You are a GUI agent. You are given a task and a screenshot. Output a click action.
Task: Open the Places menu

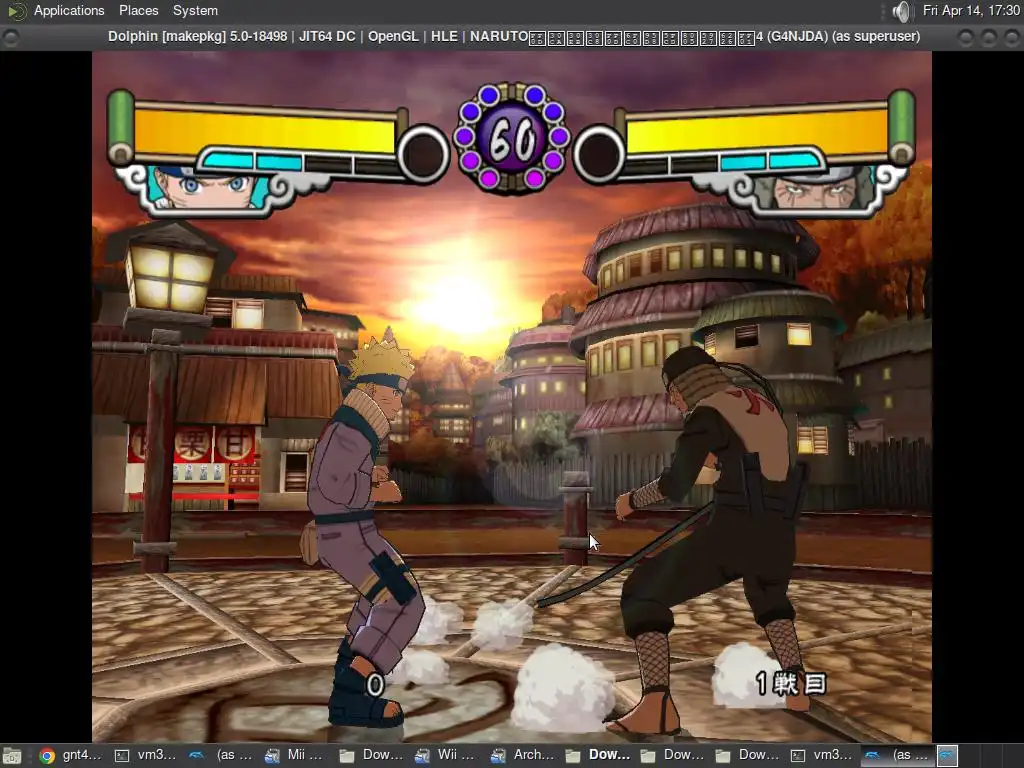(x=138, y=10)
